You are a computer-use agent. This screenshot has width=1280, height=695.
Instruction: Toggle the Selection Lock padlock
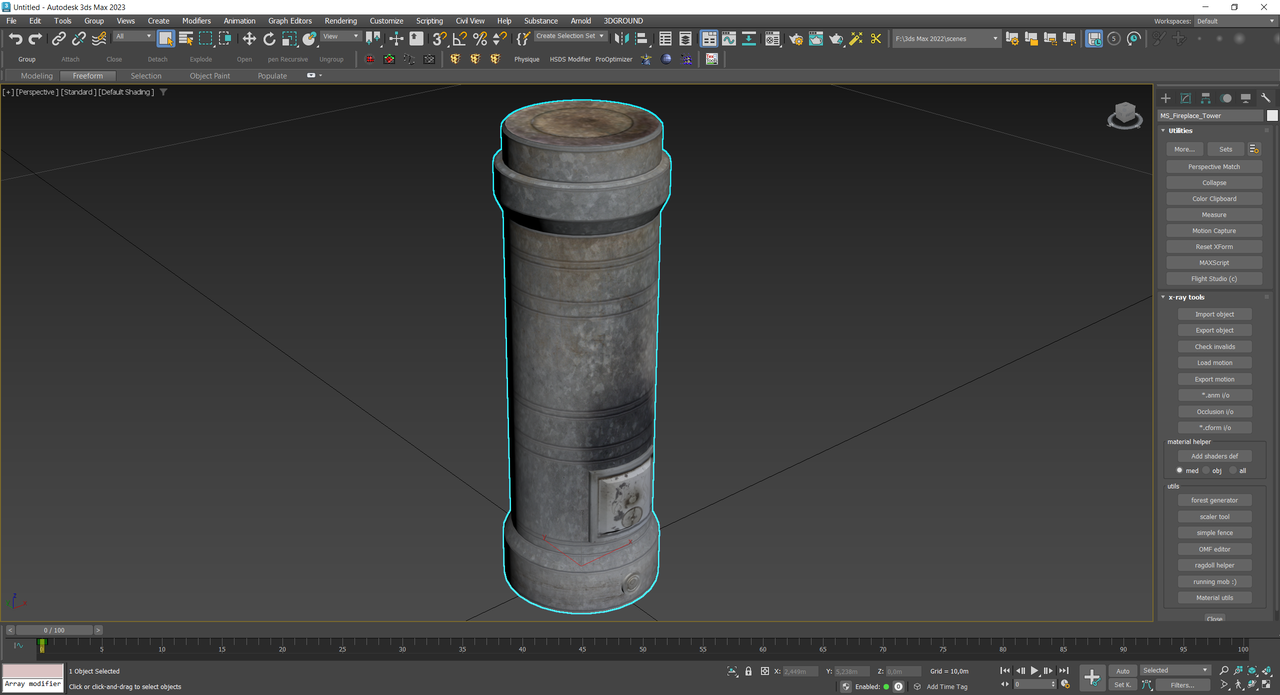click(x=748, y=671)
